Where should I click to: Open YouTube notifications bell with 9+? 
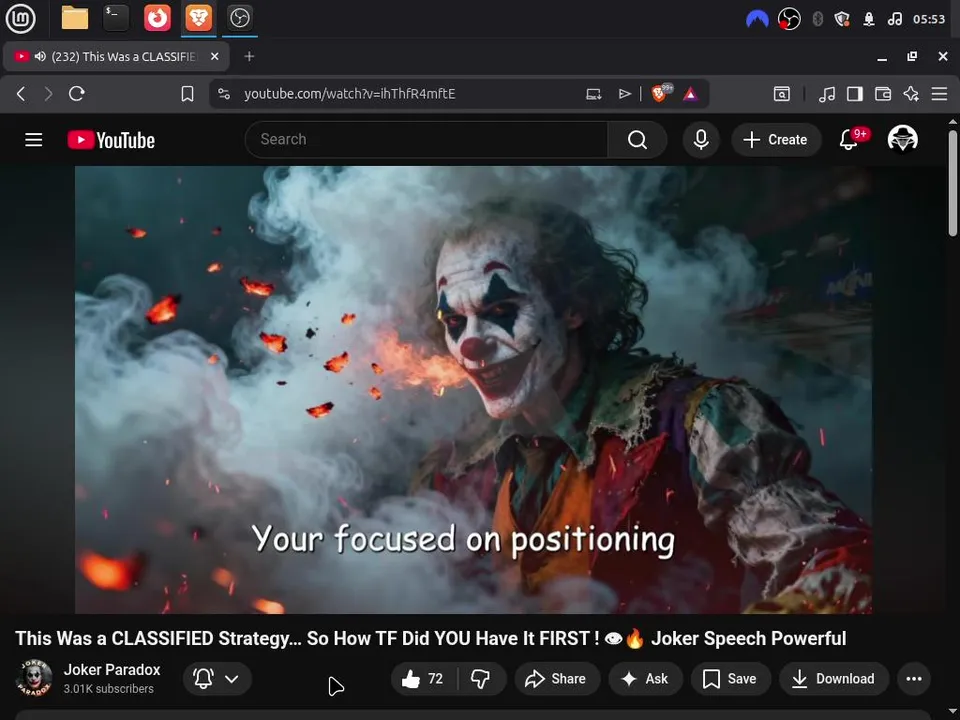(849, 140)
